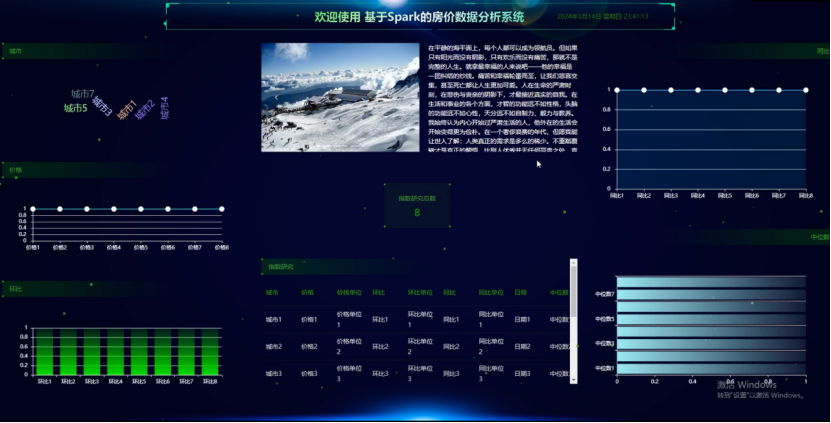
Task: Select 城市1 in the word cloud
Action: coord(127,110)
